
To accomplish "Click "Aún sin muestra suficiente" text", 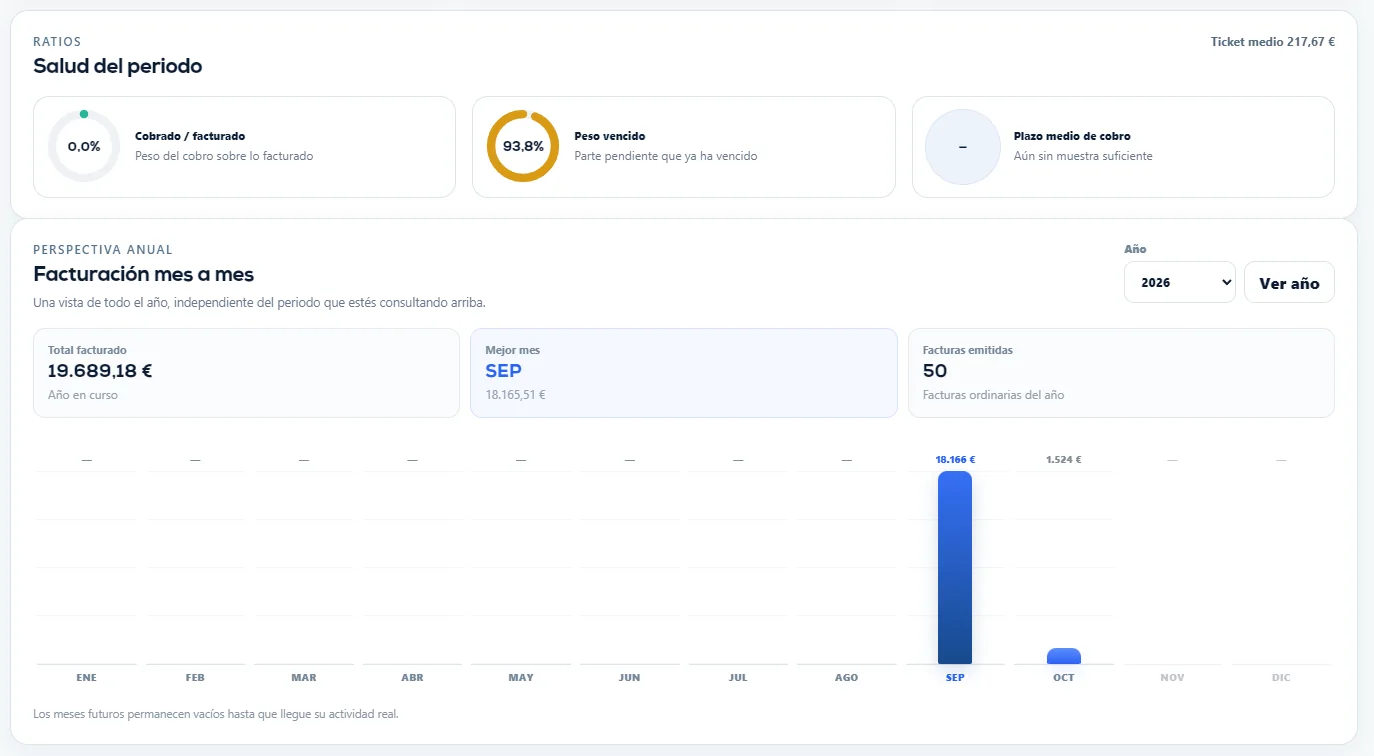I will point(1083,156).
